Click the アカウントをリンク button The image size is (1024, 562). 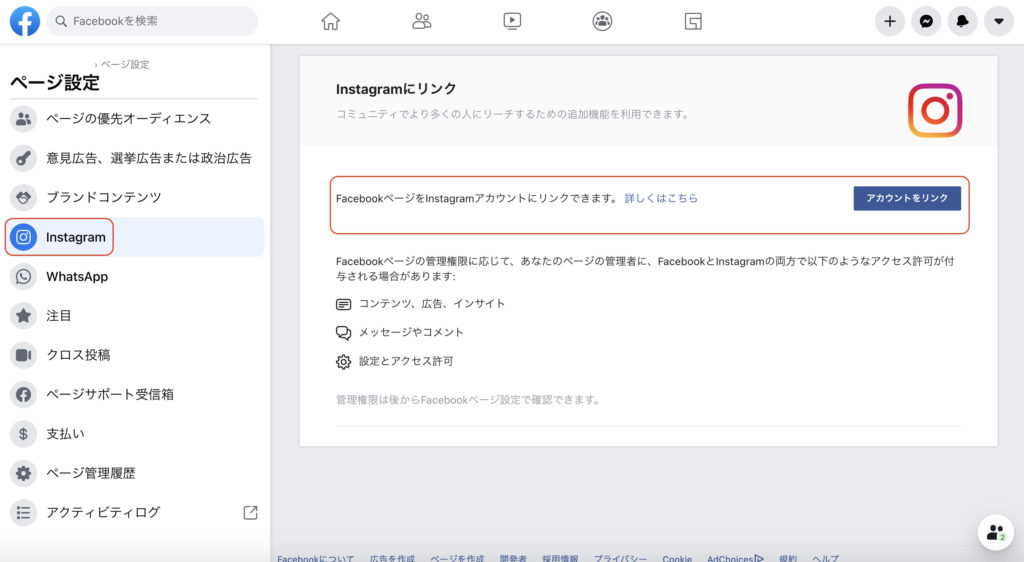(907, 198)
